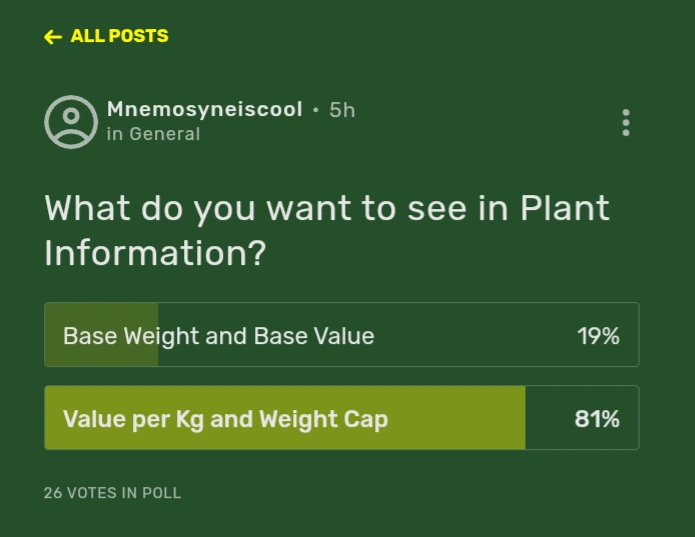Vote for Value per Kg and Weight Cap

[225, 418]
